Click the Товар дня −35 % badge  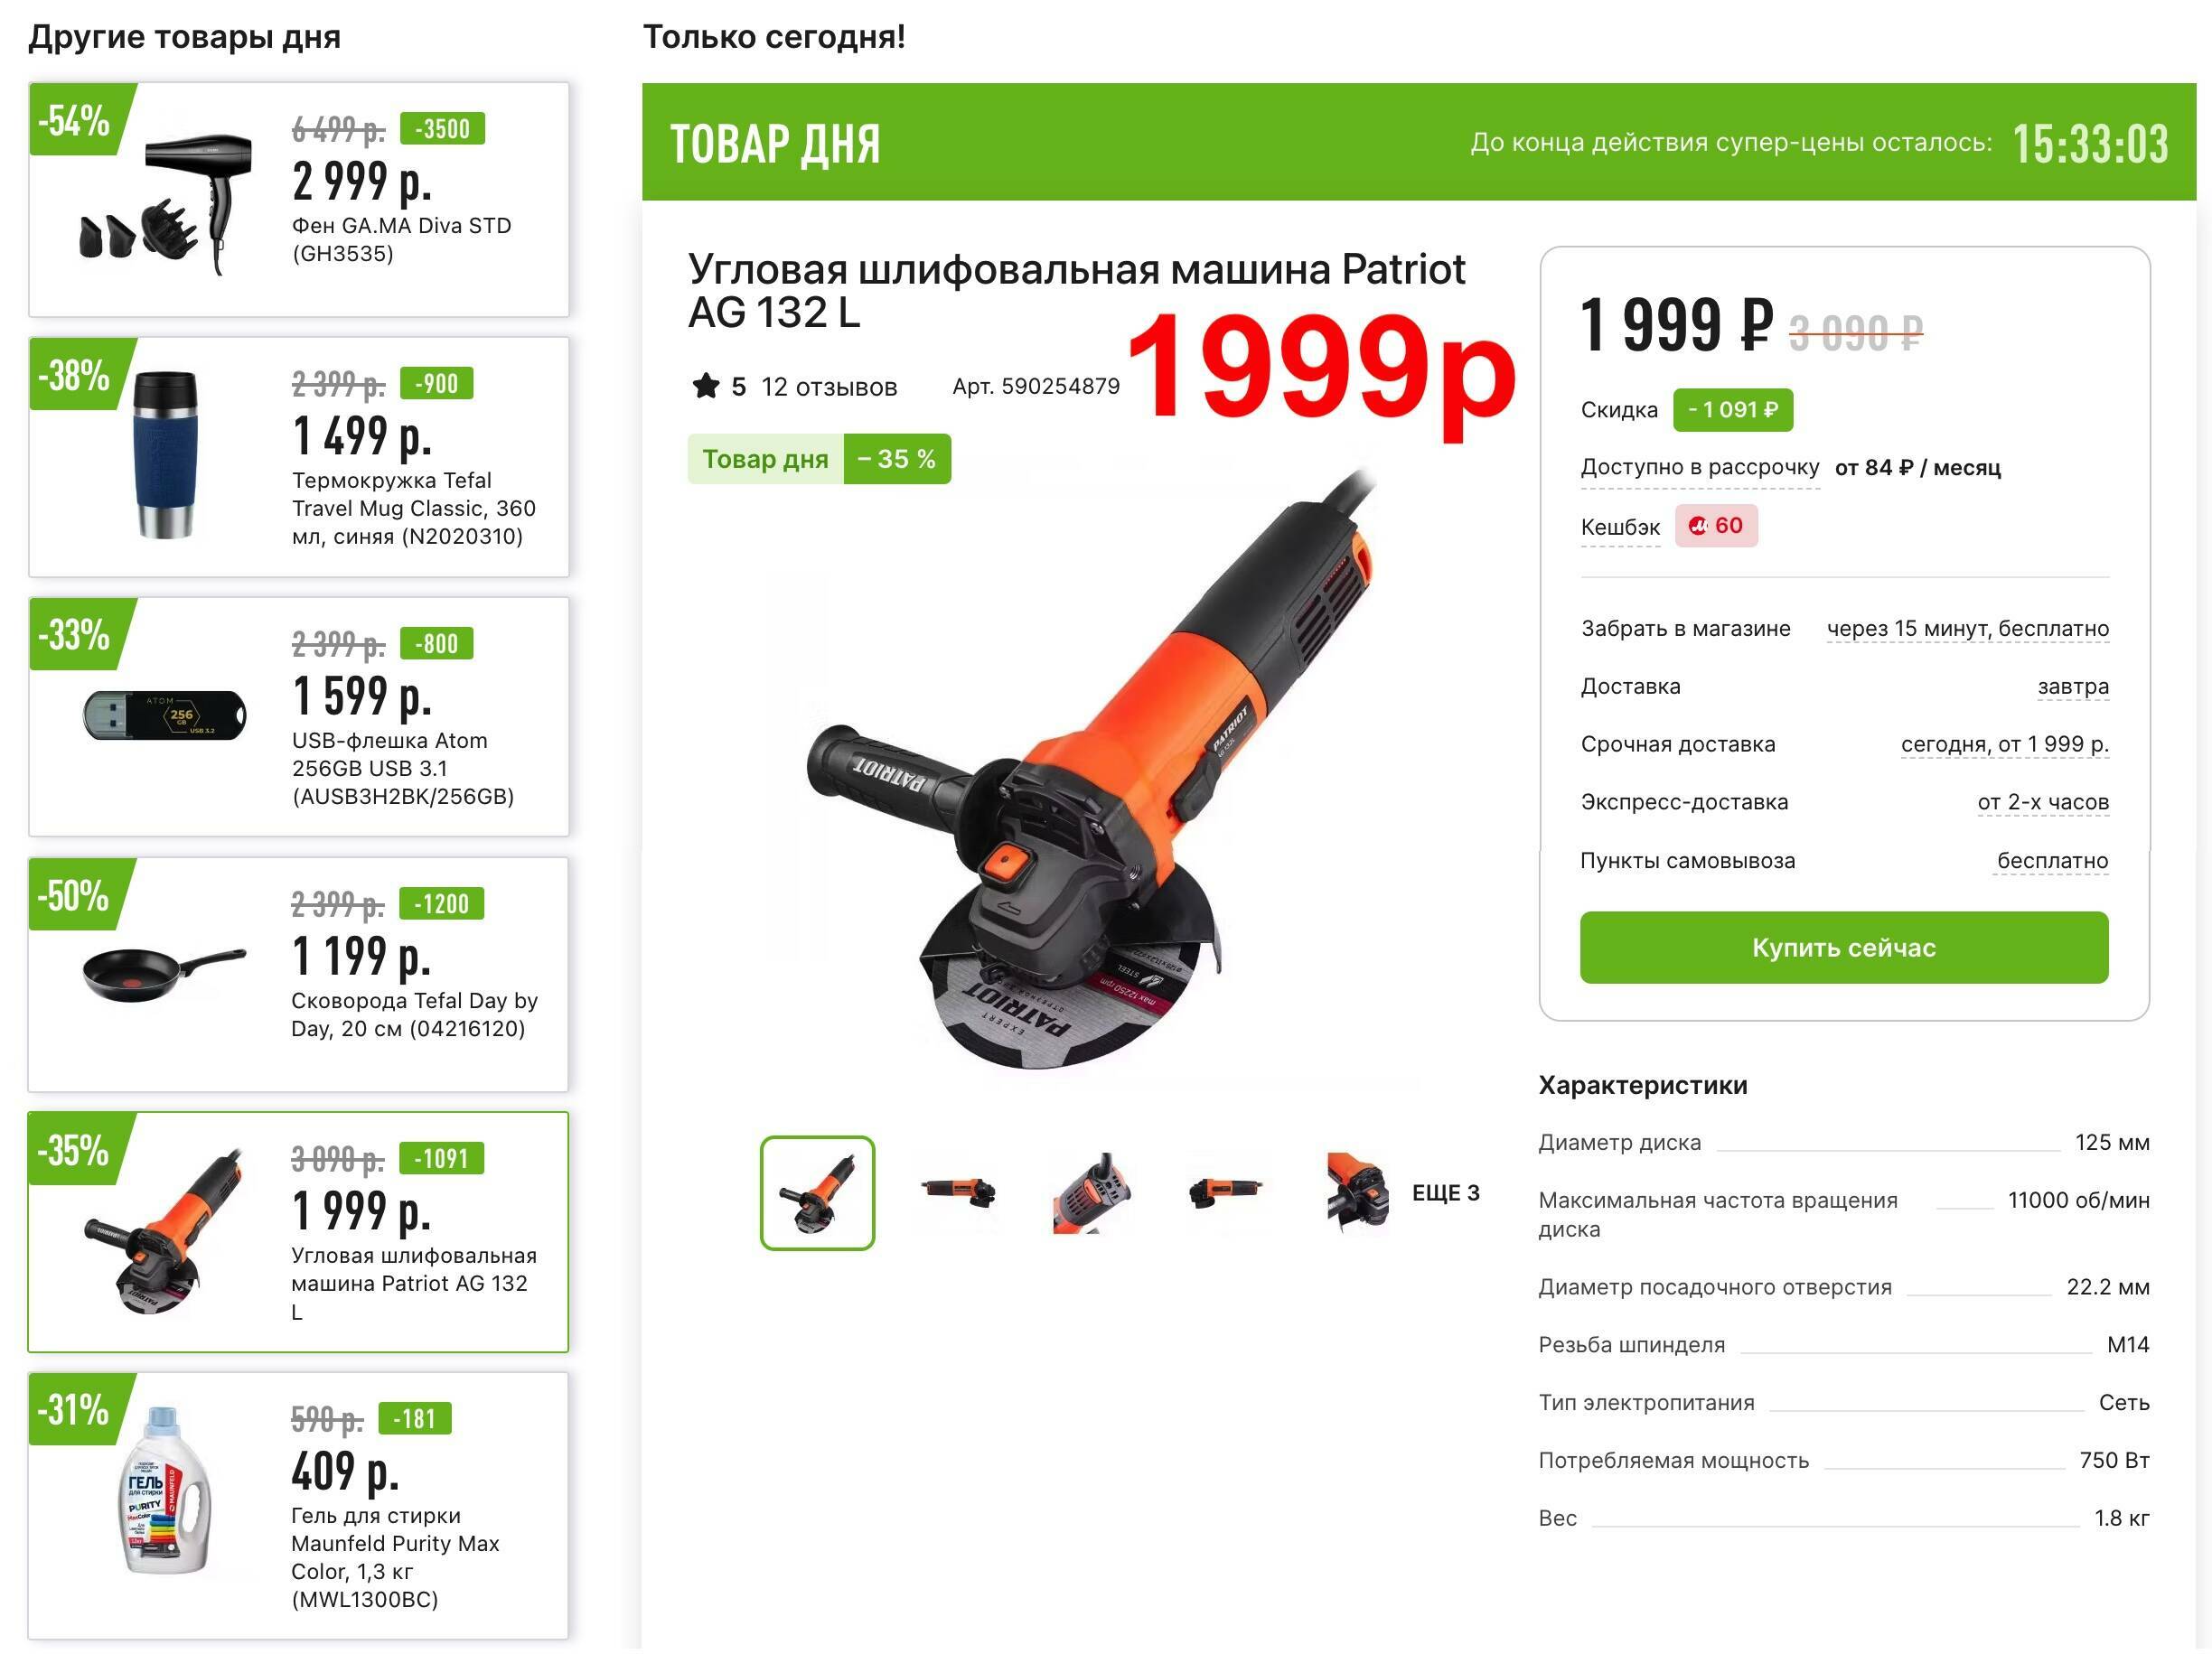[819, 459]
